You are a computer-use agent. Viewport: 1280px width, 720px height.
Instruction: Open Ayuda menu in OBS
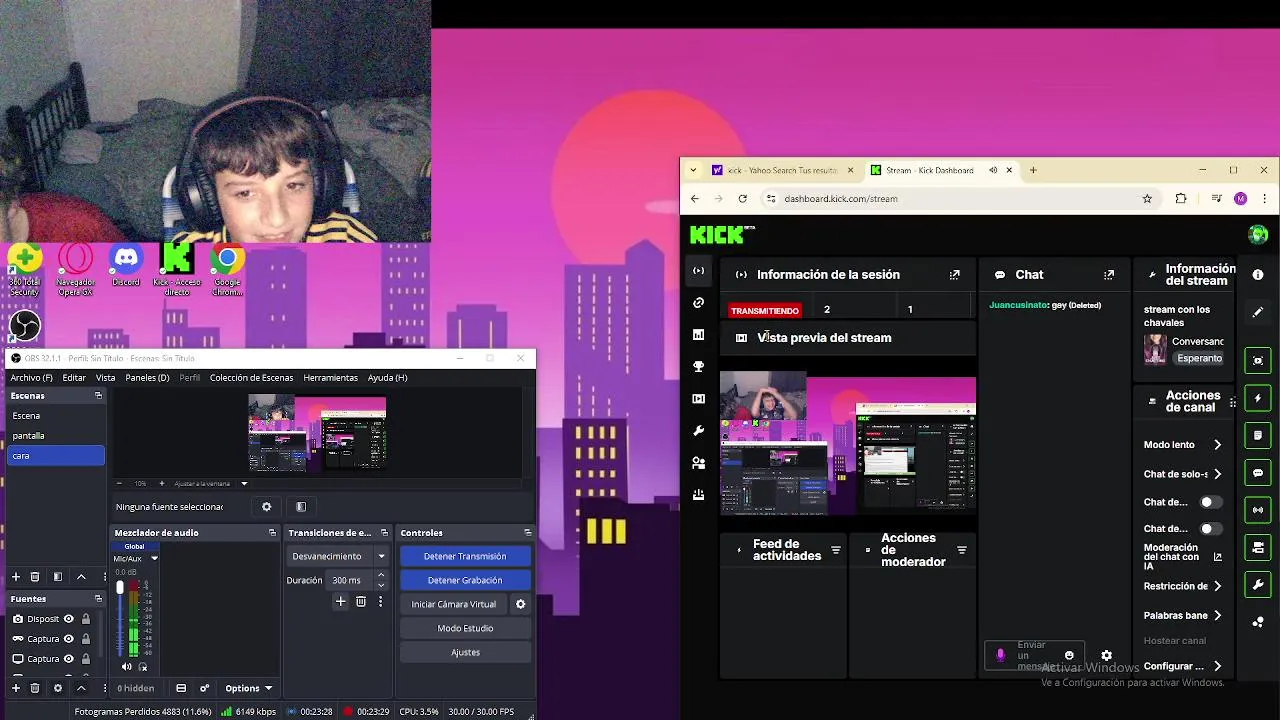tap(387, 378)
